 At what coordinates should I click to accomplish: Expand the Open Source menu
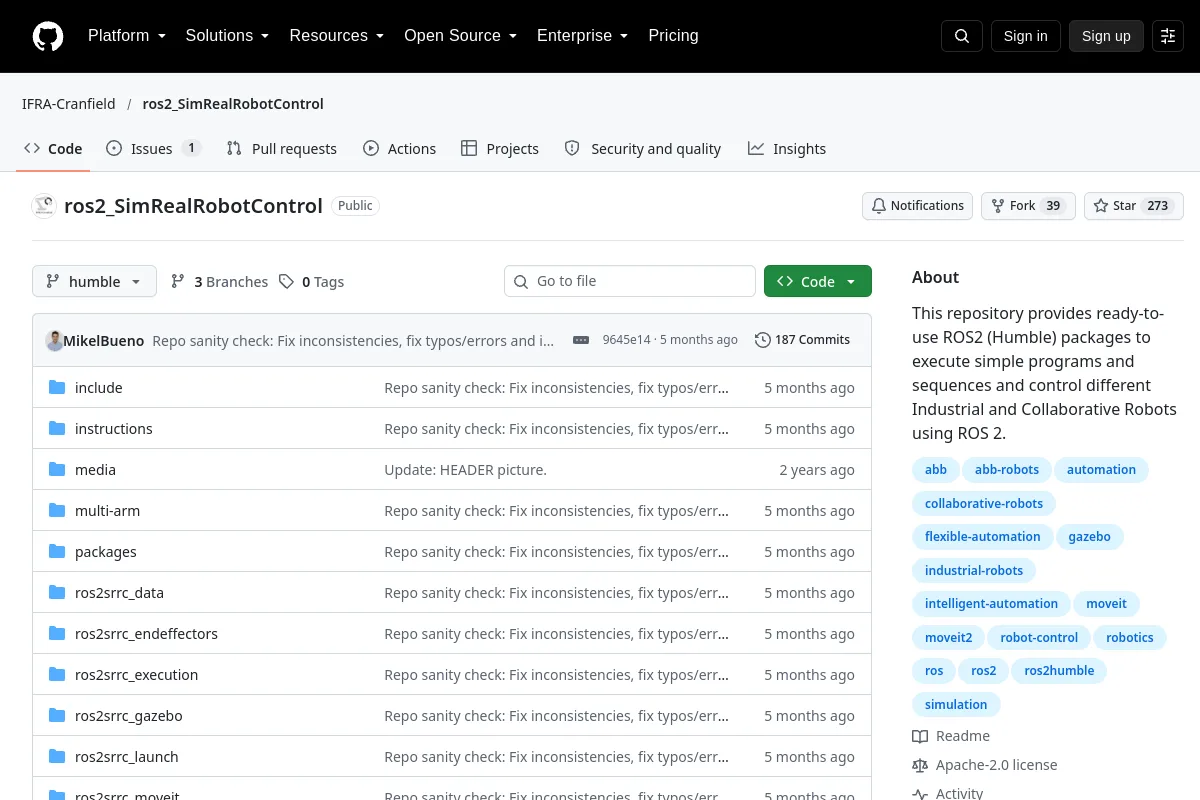point(460,36)
